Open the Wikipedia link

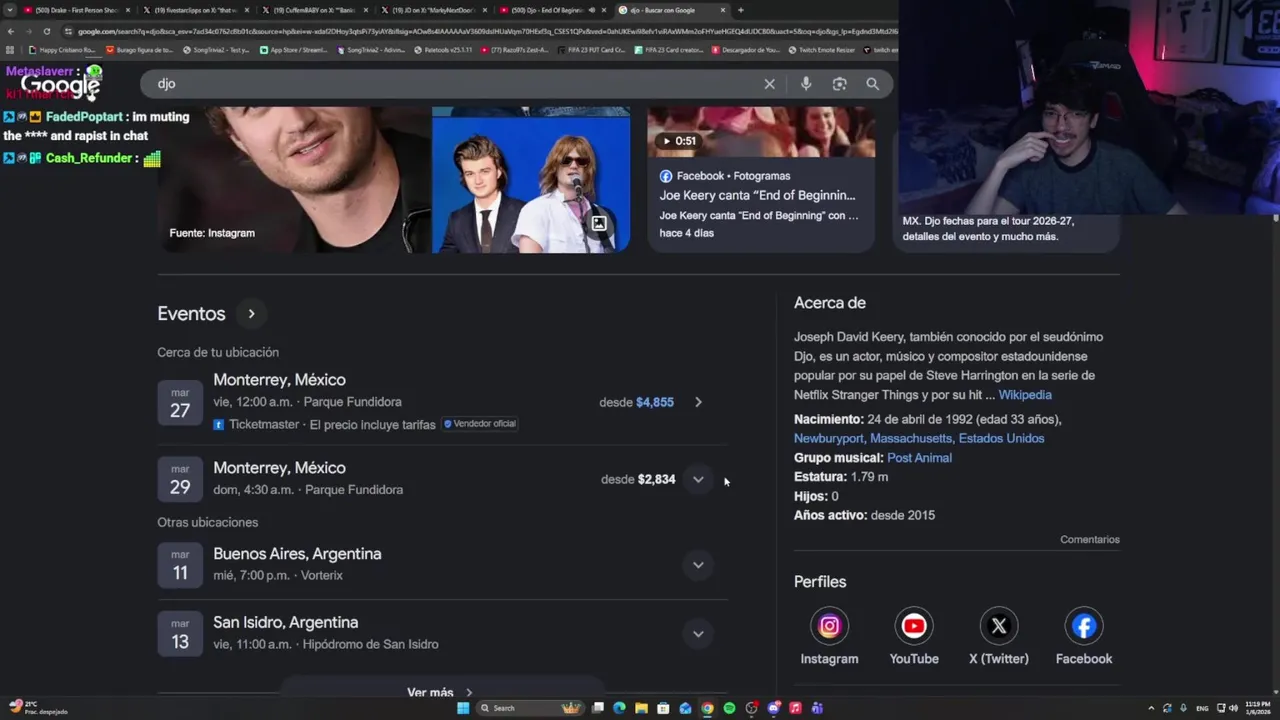(x=1025, y=395)
